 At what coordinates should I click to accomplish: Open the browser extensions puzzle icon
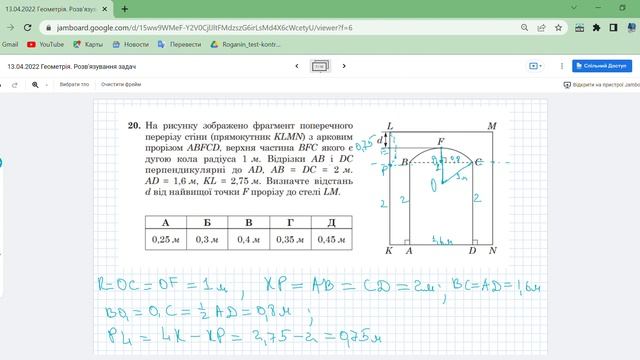(x=596, y=28)
